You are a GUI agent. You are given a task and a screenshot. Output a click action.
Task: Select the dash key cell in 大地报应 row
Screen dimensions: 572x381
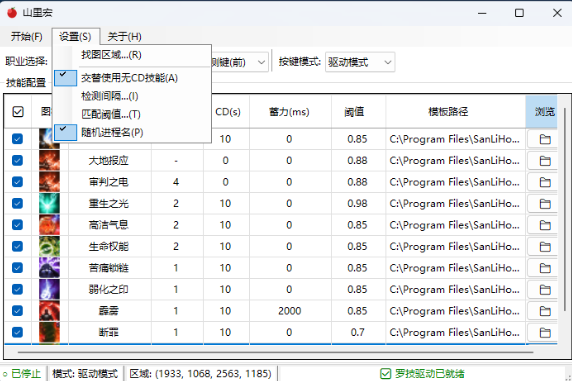click(x=176, y=161)
